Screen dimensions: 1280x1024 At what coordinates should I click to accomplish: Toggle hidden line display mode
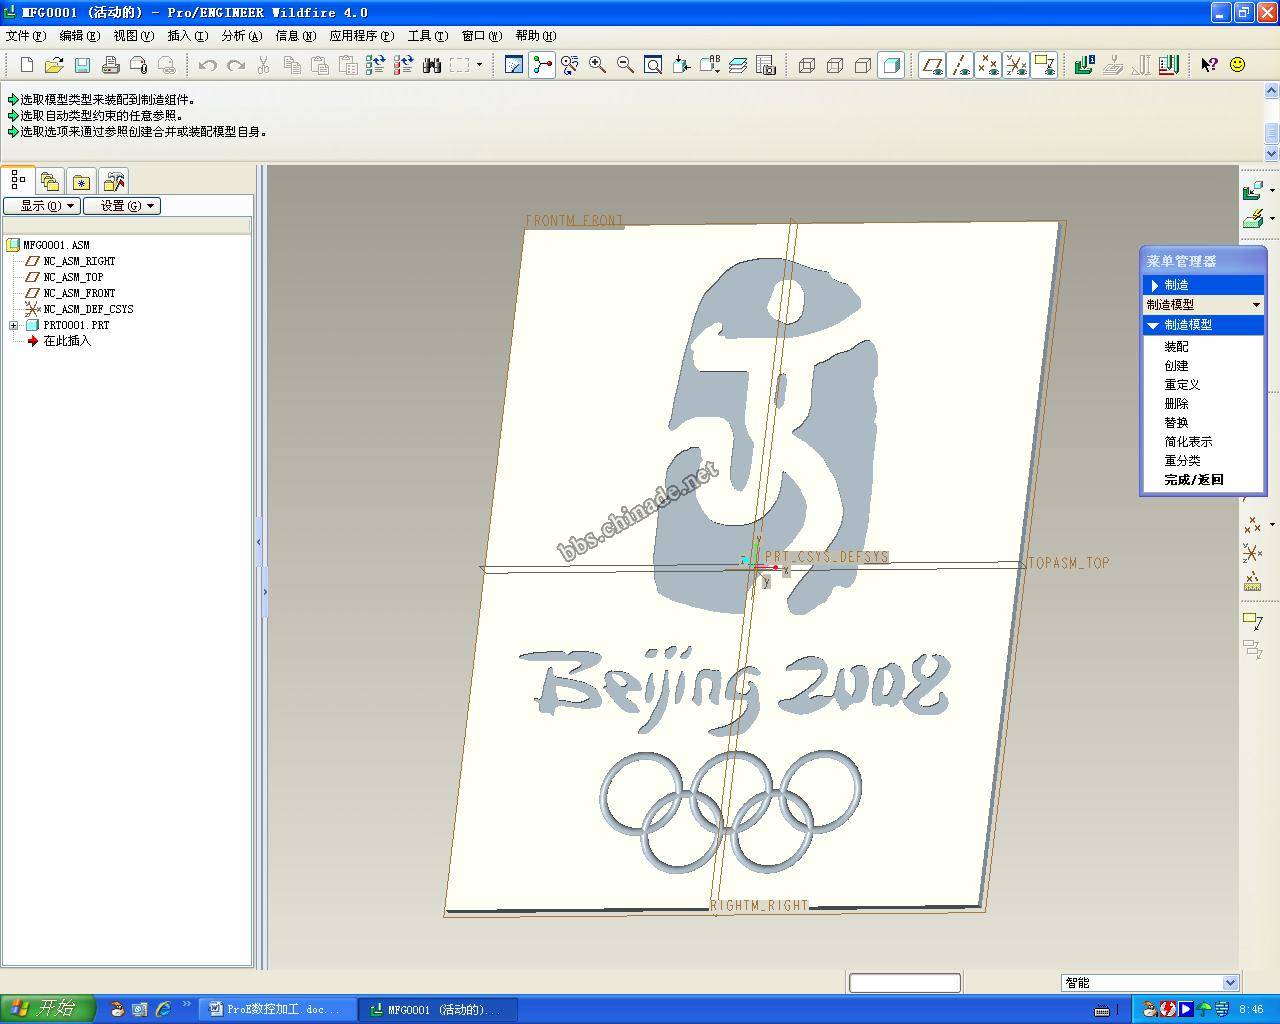pyautogui.click(x=834, y=65)
